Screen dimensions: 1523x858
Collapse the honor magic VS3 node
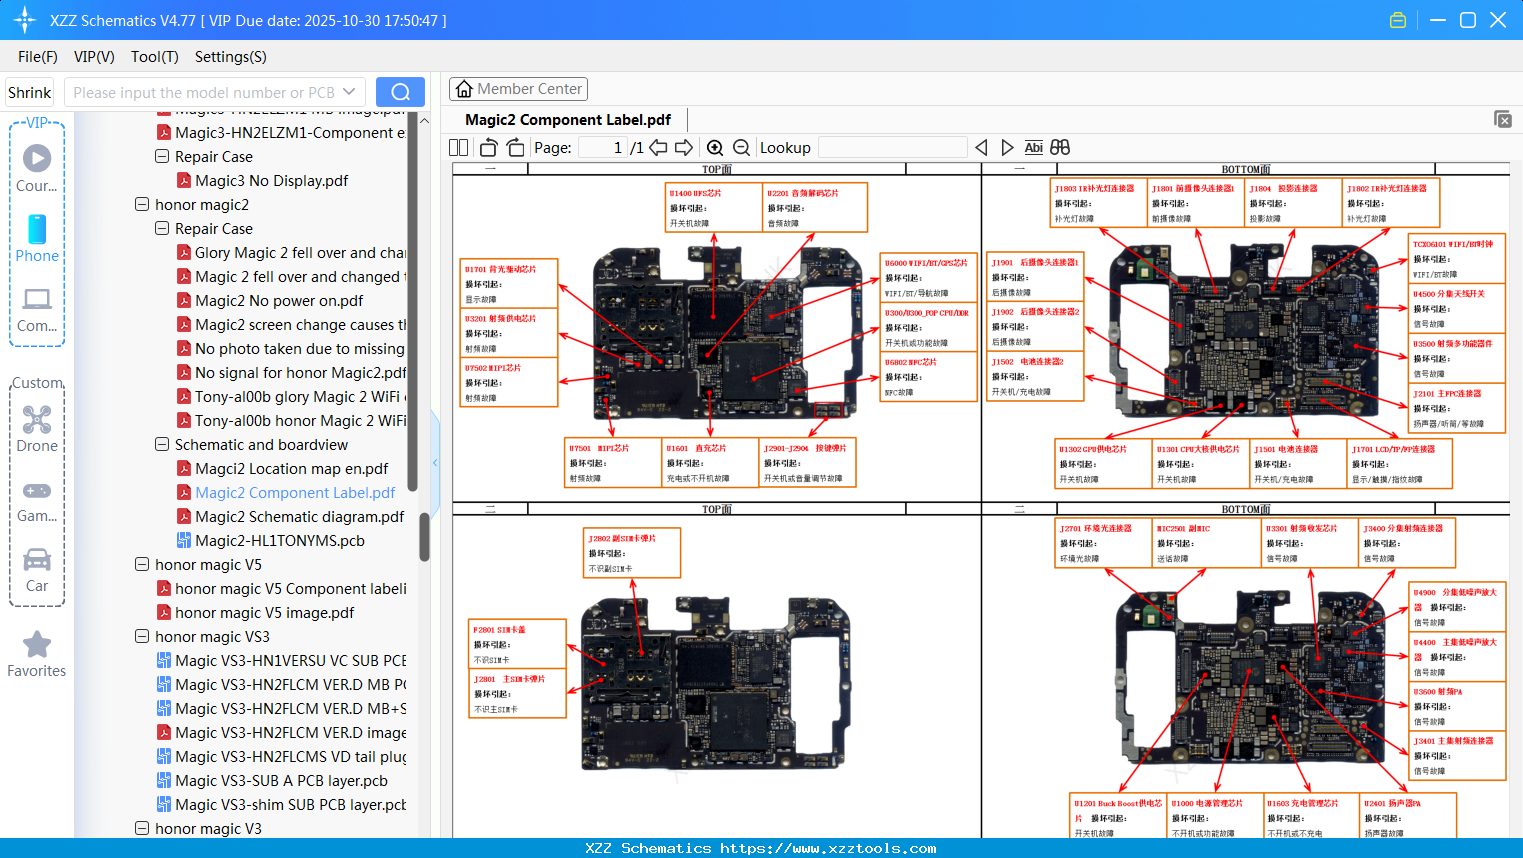click(142, 636)
